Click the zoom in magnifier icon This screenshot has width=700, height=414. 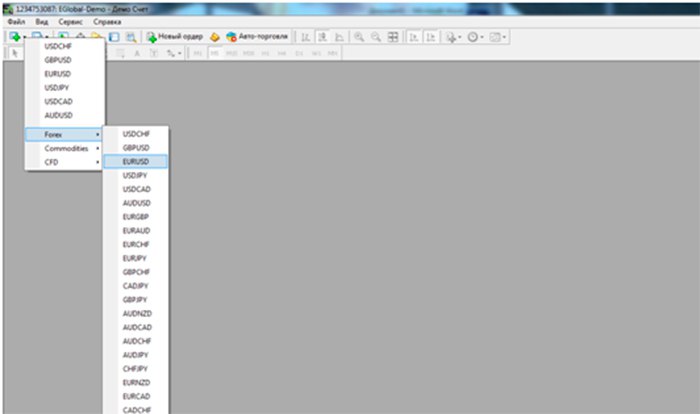[x=359, y=36]
